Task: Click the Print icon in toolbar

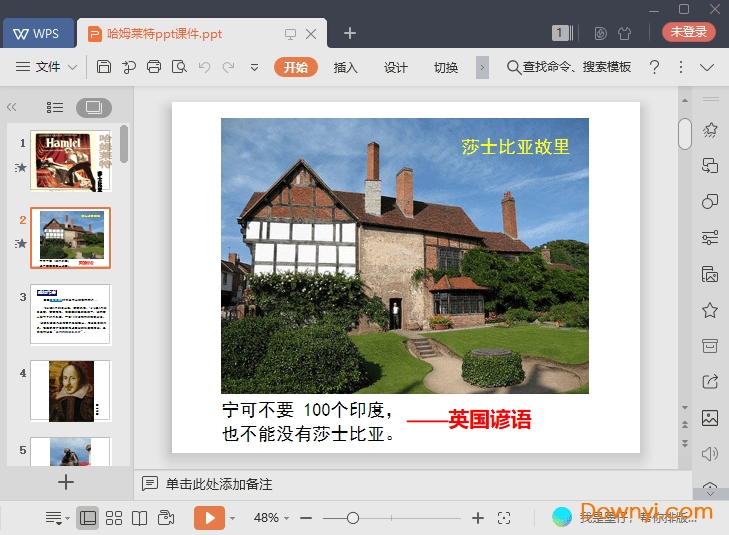Action: point(154,67)
